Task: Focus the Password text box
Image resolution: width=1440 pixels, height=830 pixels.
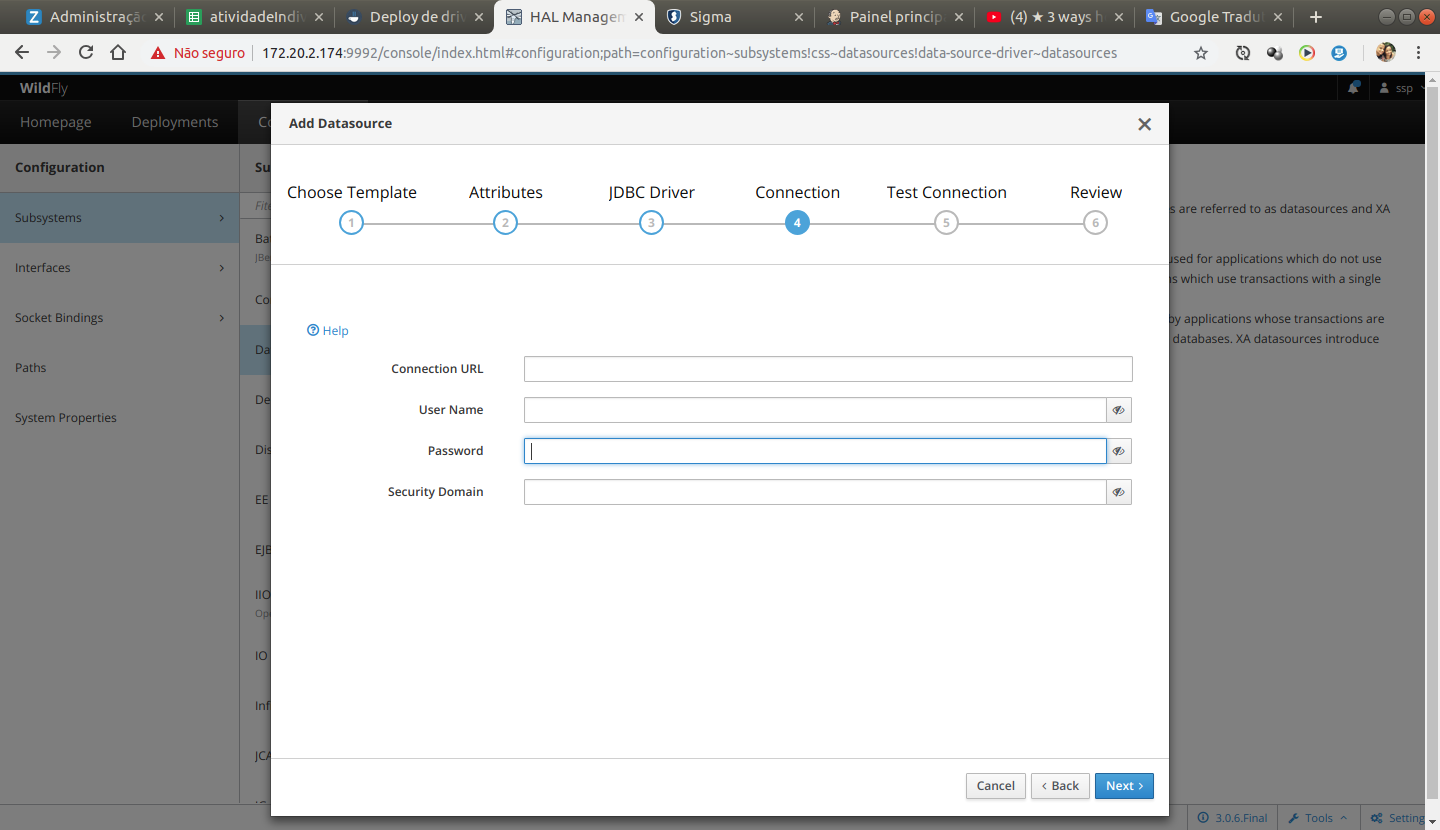Action: [x=815, y=451]
